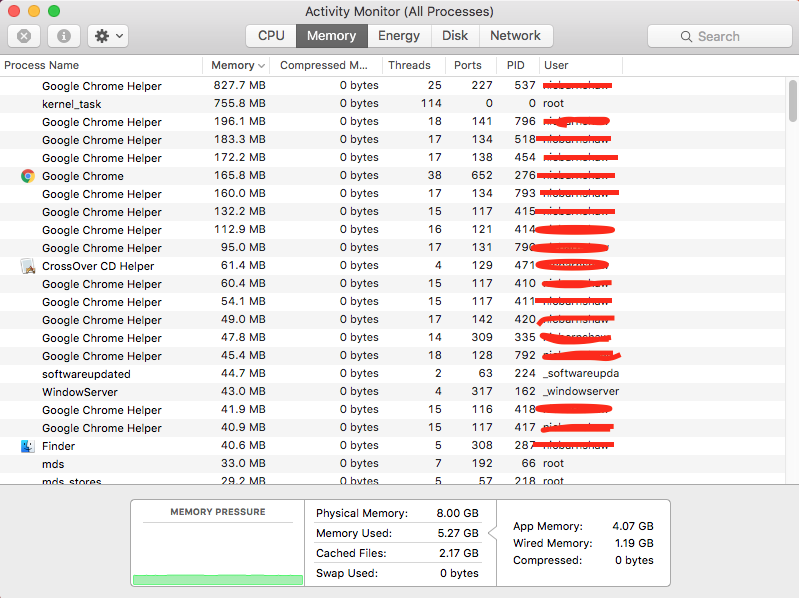Select the CrossOver CD Helper row
799x598 pixels.
[392, 266]
